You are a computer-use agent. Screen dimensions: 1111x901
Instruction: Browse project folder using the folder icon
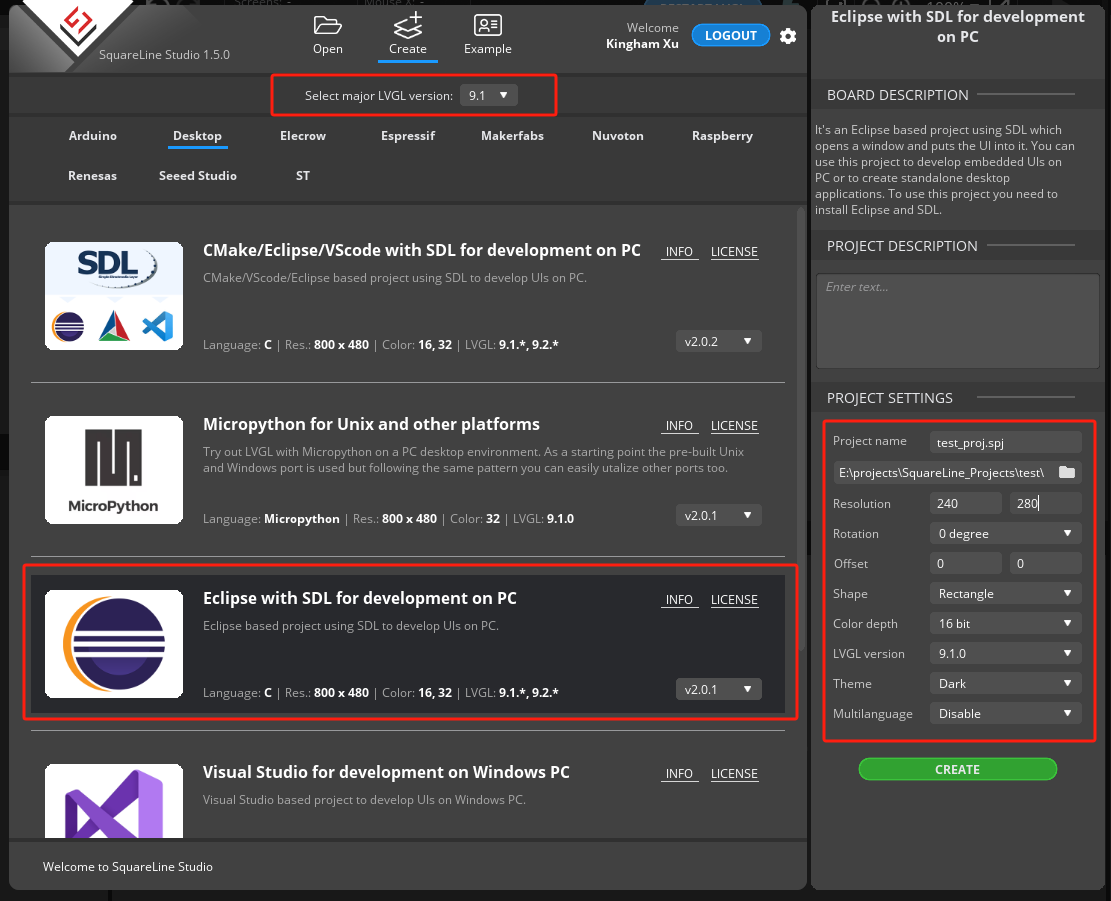click(1066, 472)
